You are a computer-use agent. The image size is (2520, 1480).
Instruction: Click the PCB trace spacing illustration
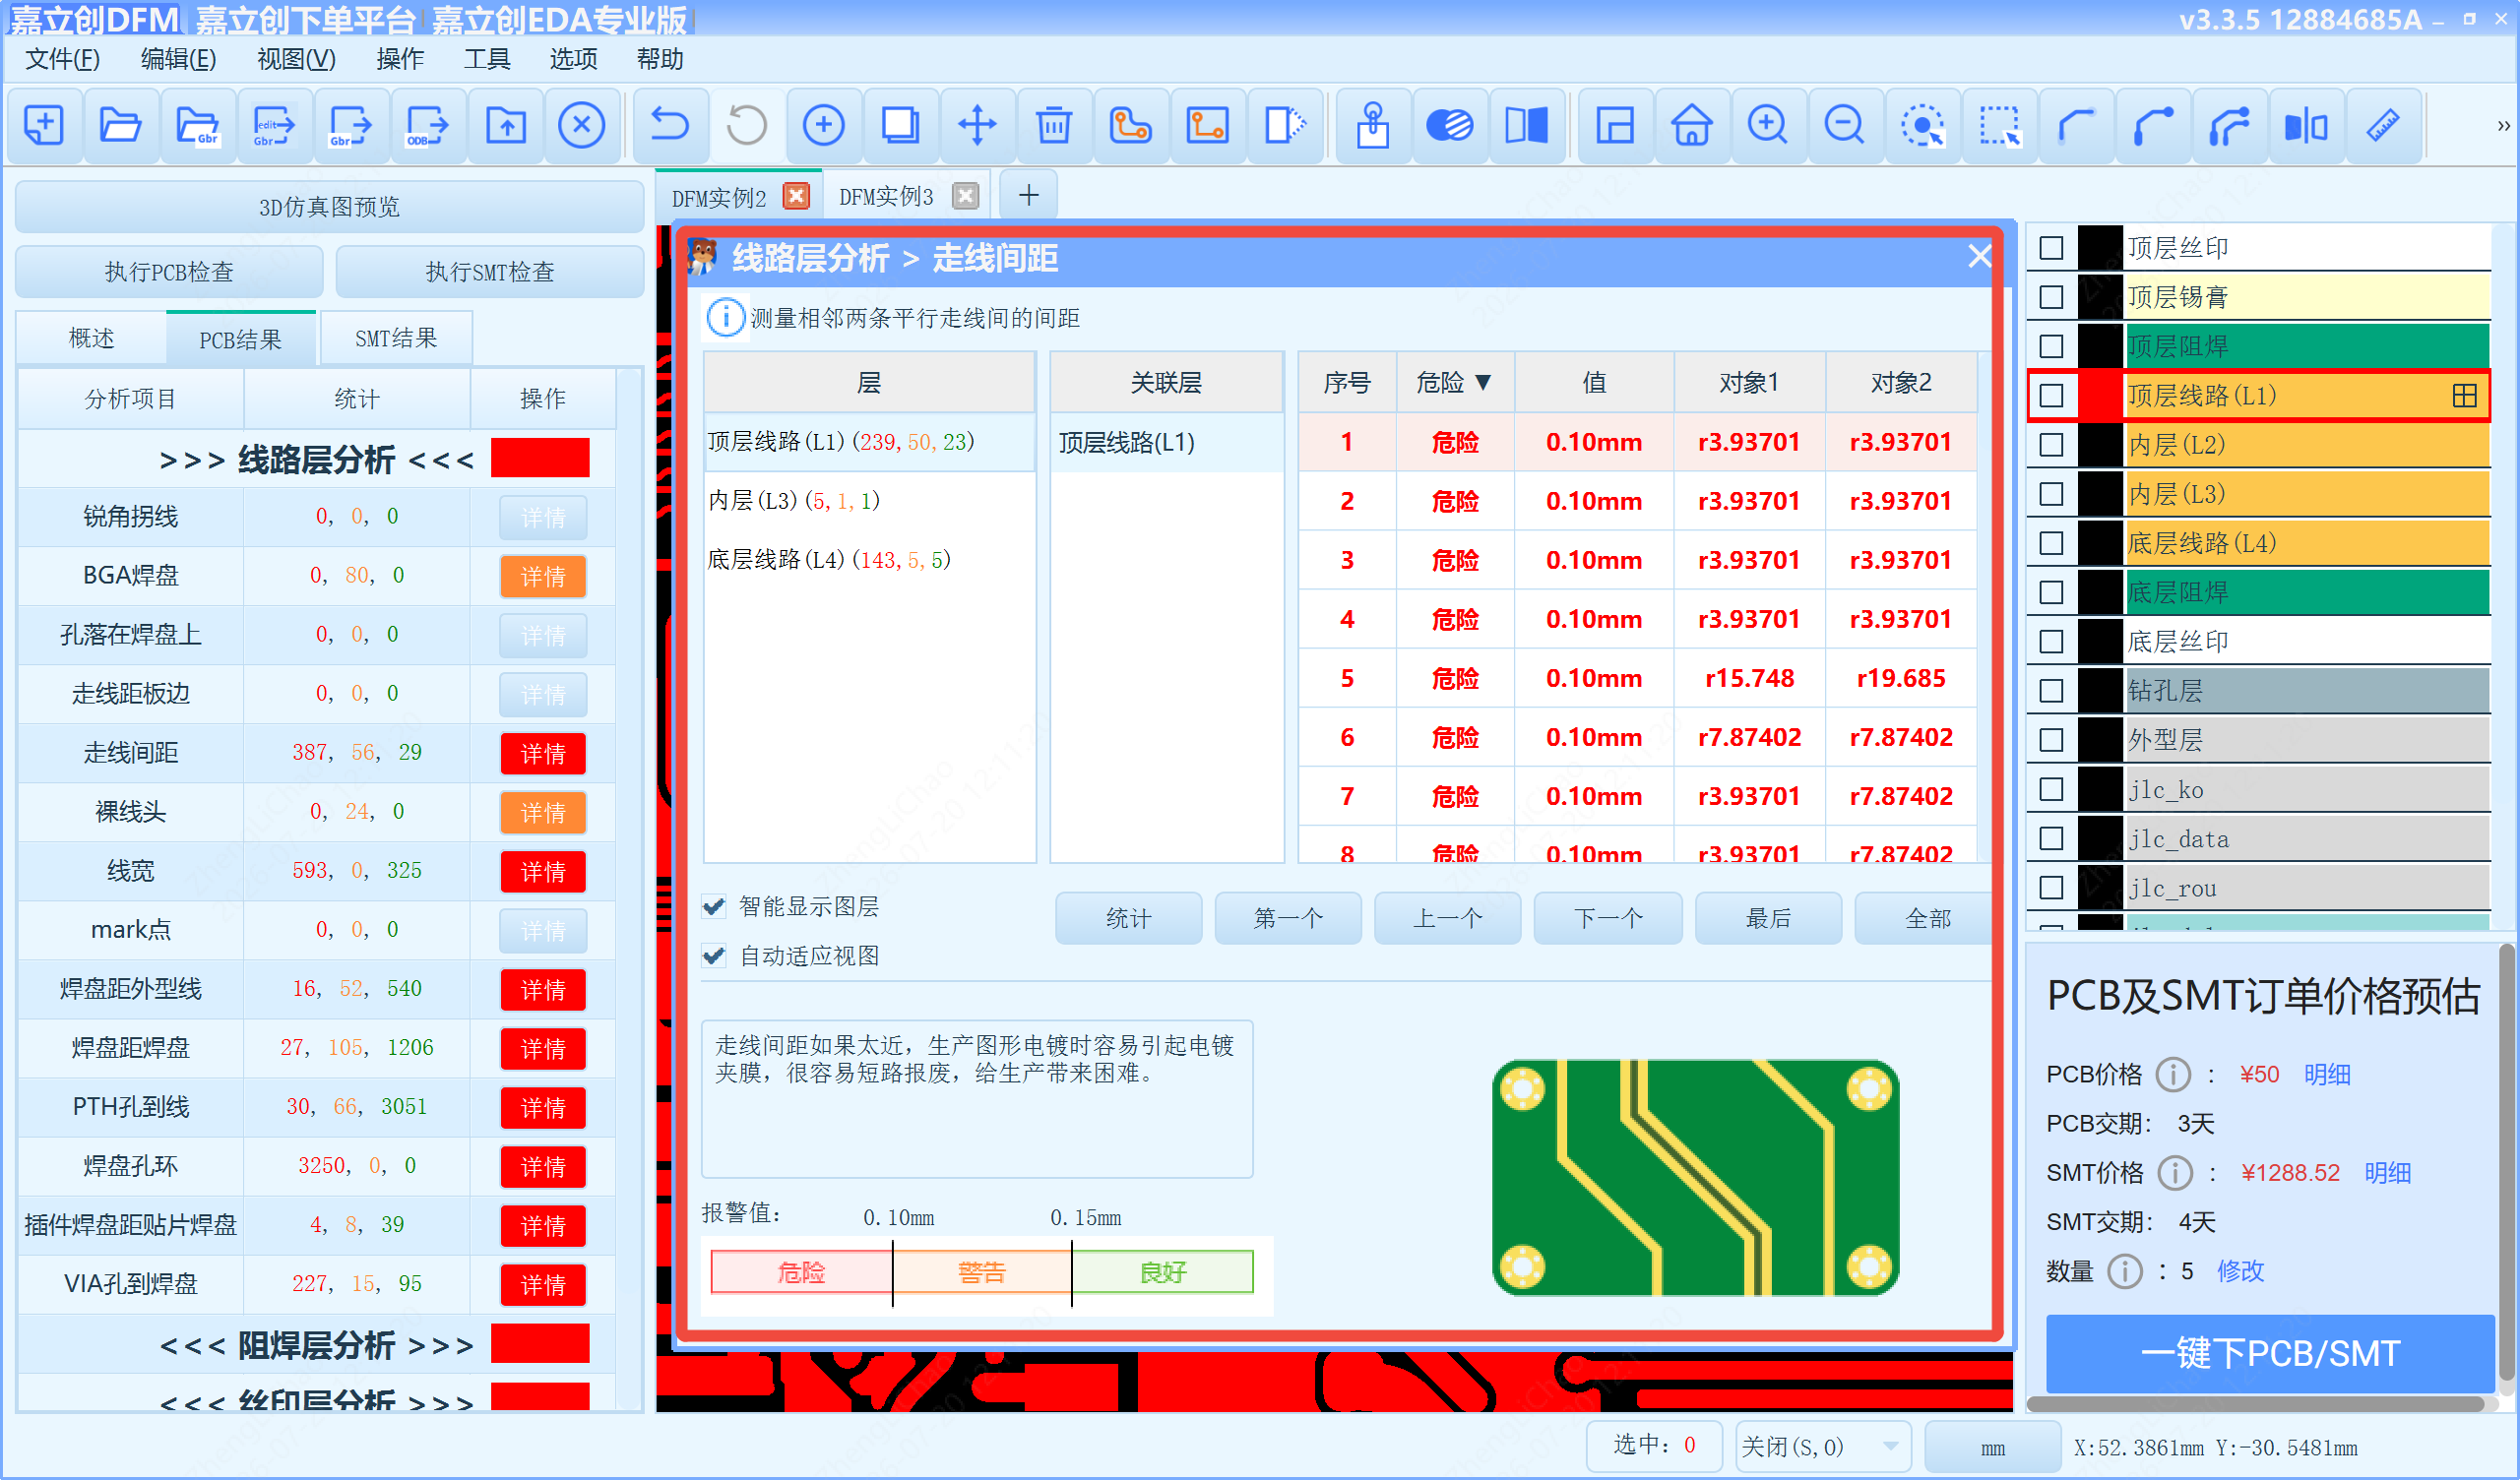pyautogui.click(x=1696, y=1178)
